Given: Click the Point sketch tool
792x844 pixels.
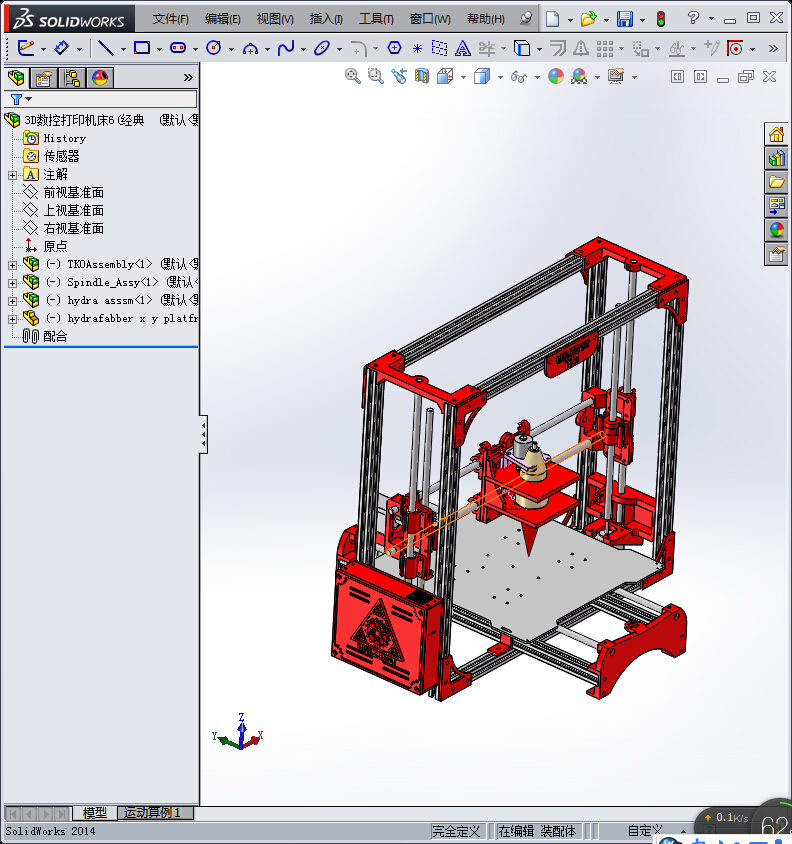Looking at the screenshot, I should coord(417,49).
